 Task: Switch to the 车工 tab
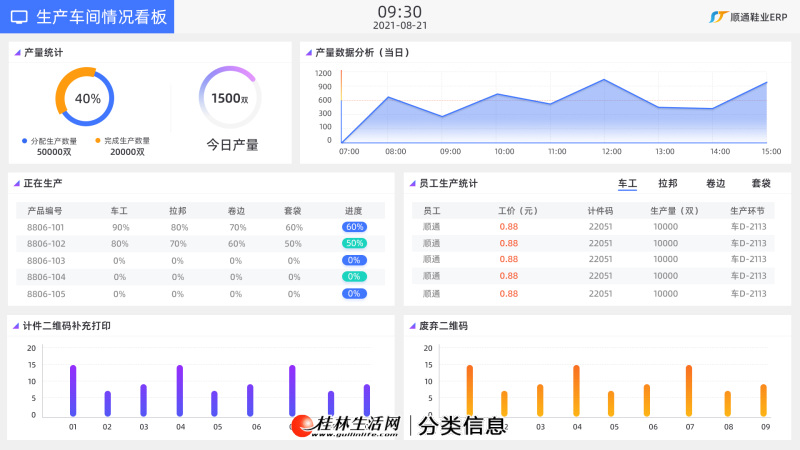(627, 183)
